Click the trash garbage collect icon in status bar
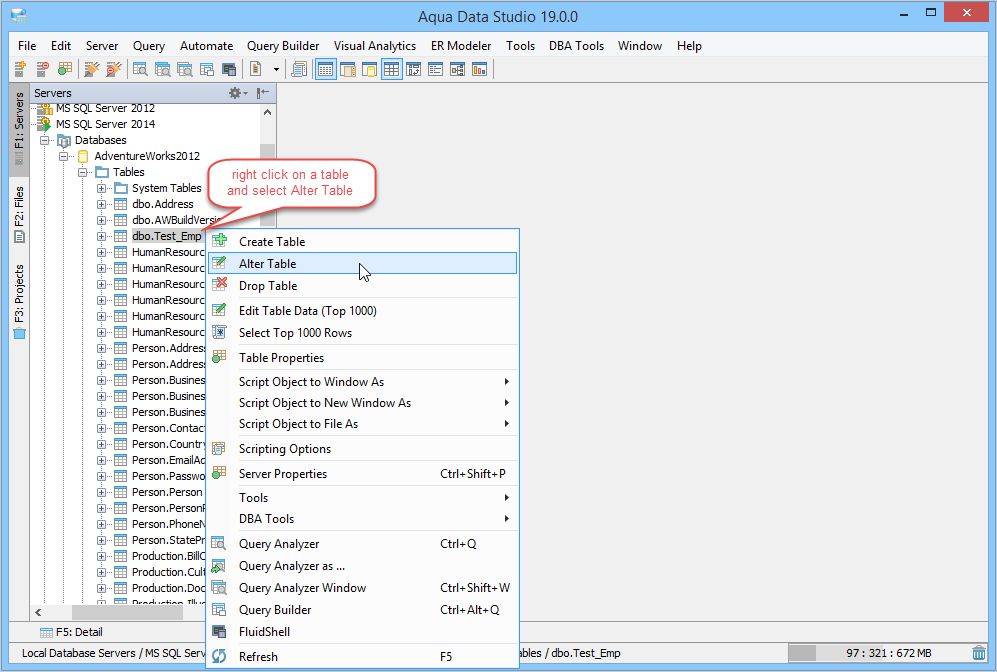This screenshot has width=997, height=672. (x=979, y=652)
